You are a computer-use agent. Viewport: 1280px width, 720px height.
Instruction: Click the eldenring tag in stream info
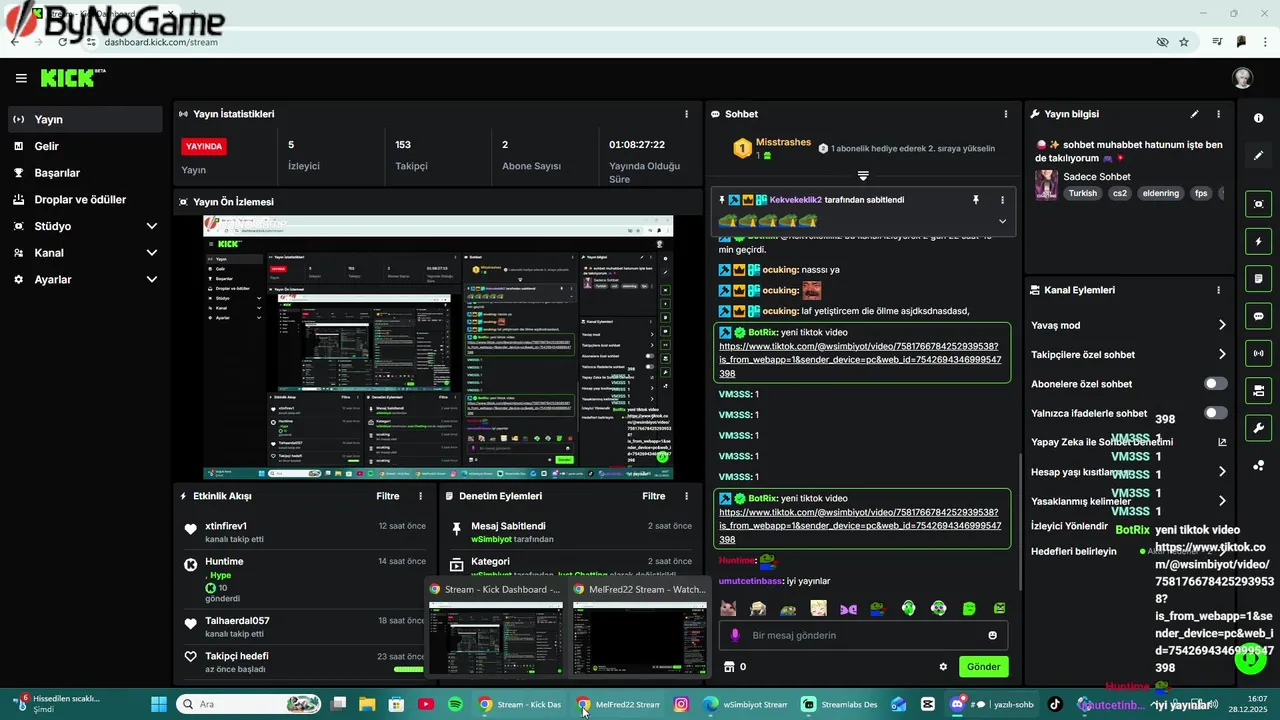click(1161, 193)
